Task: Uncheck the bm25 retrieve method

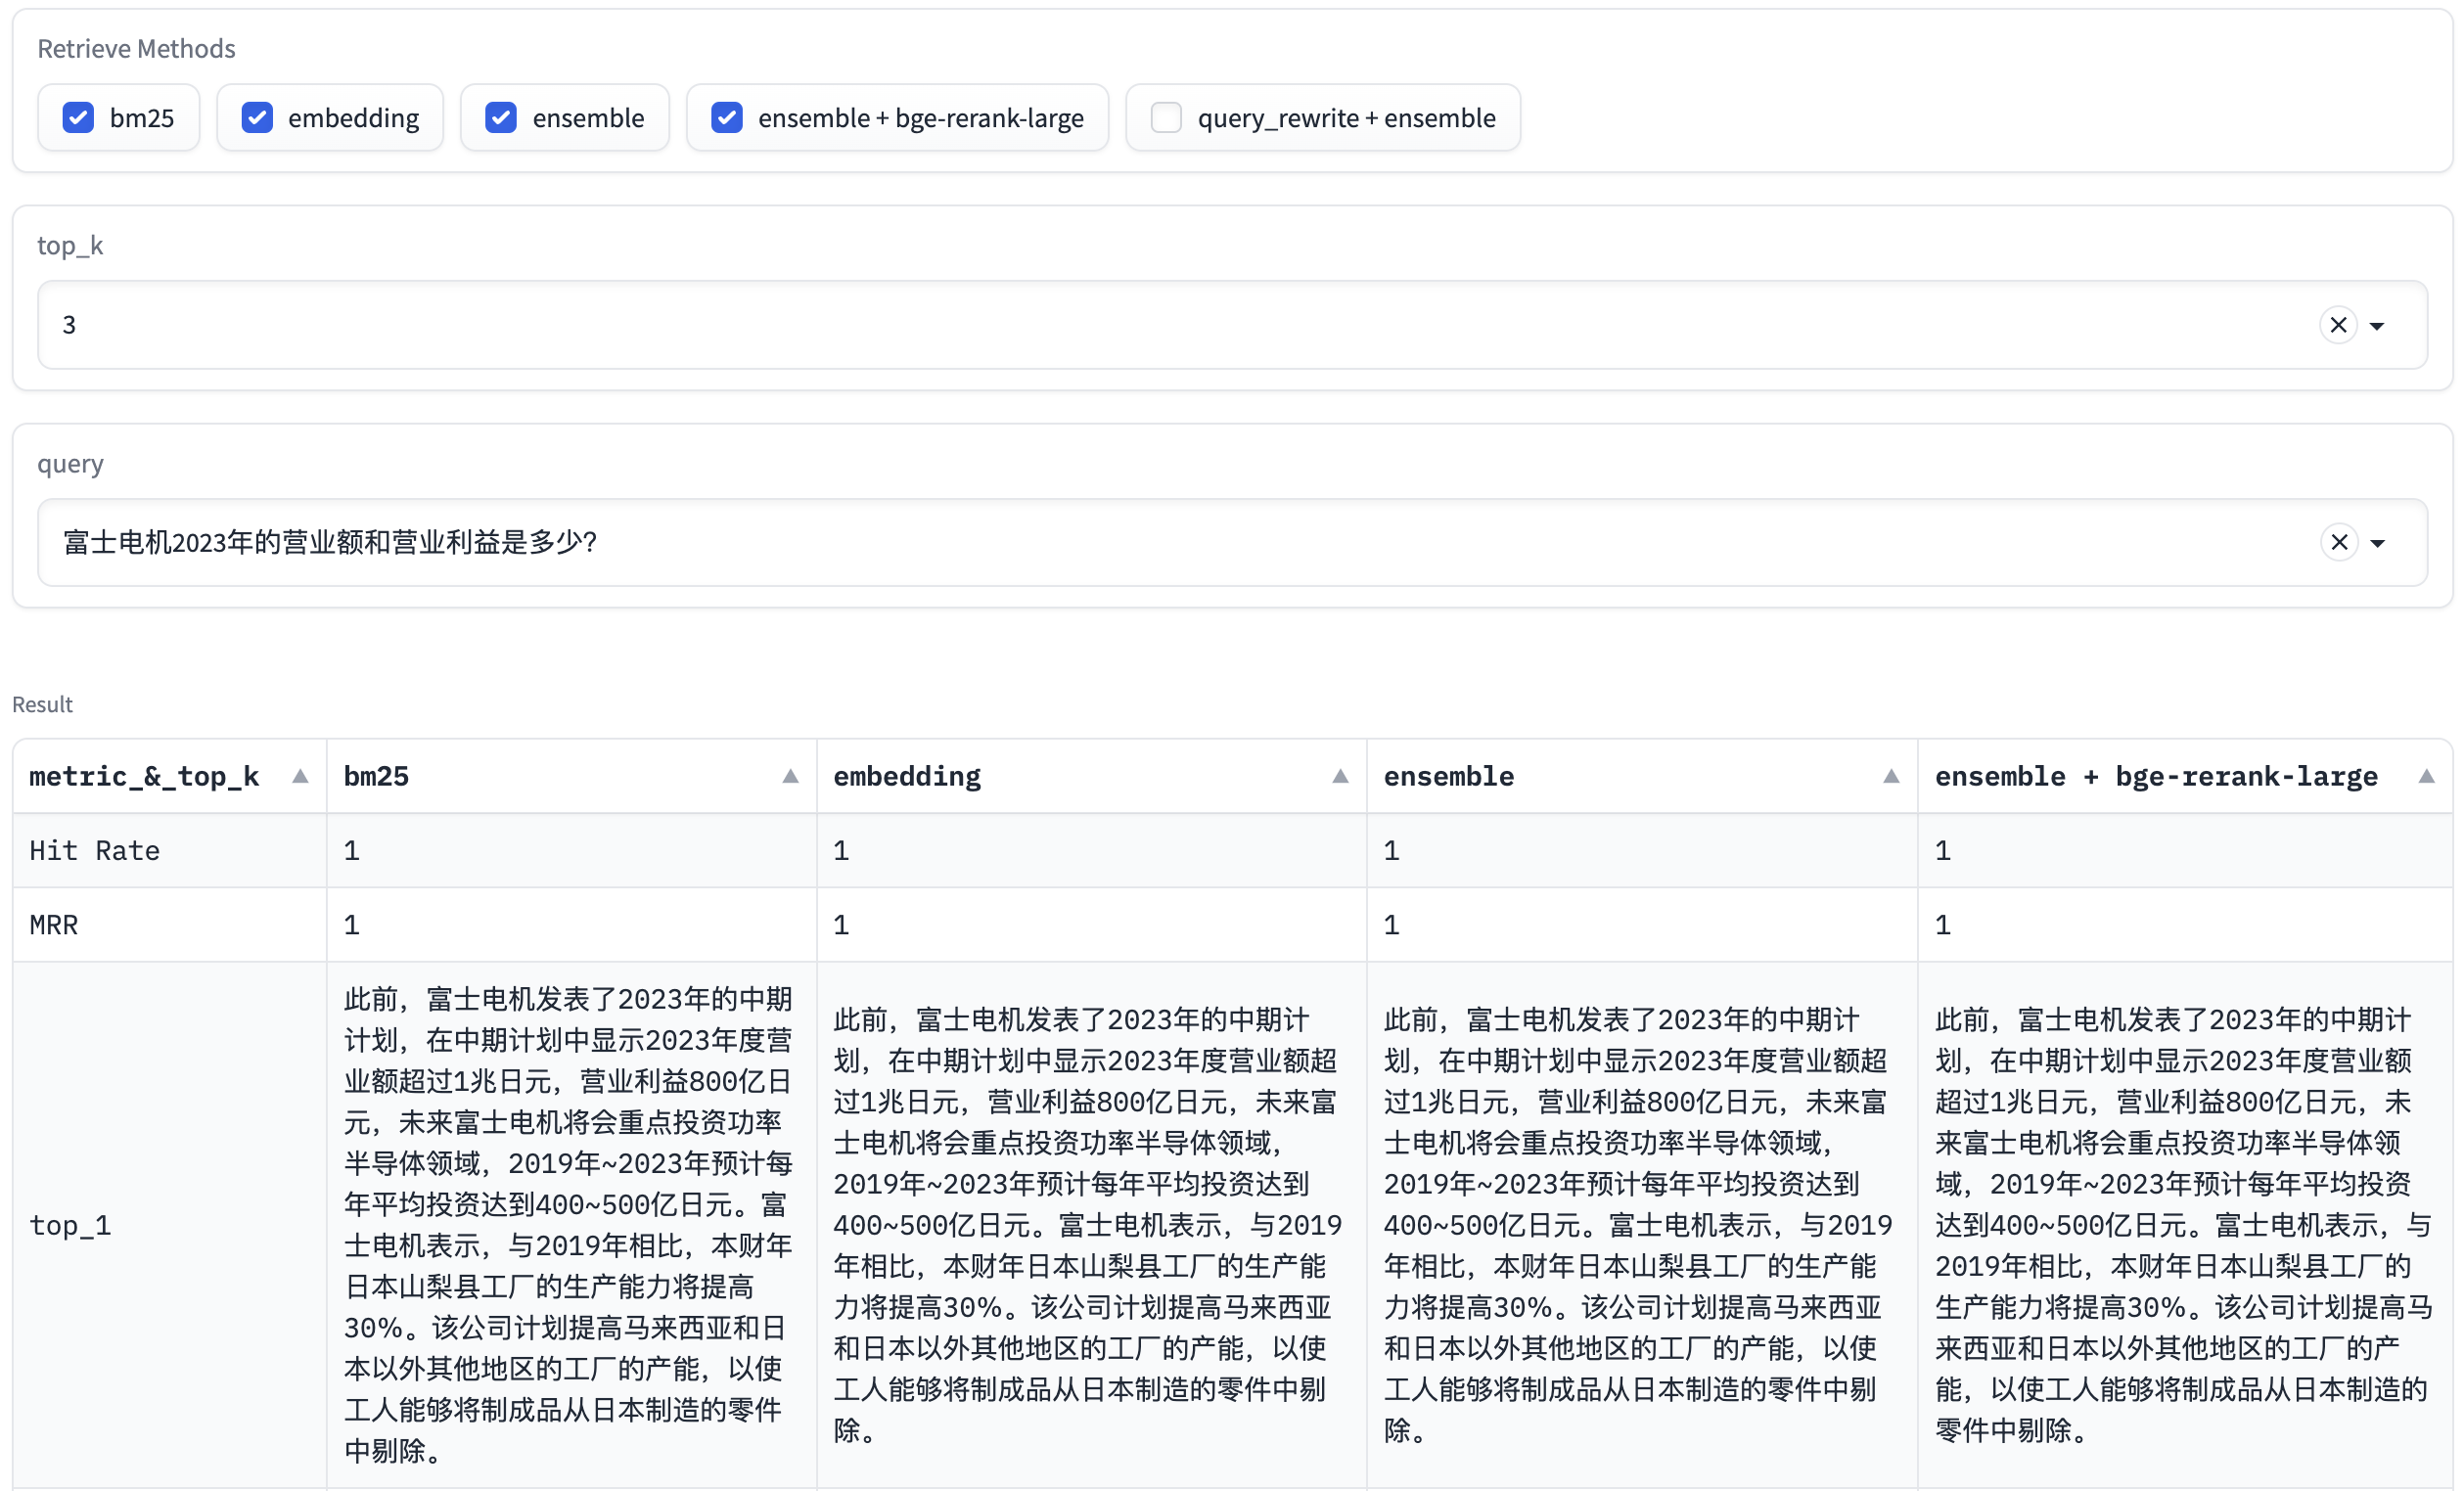Action: point(78,118)
